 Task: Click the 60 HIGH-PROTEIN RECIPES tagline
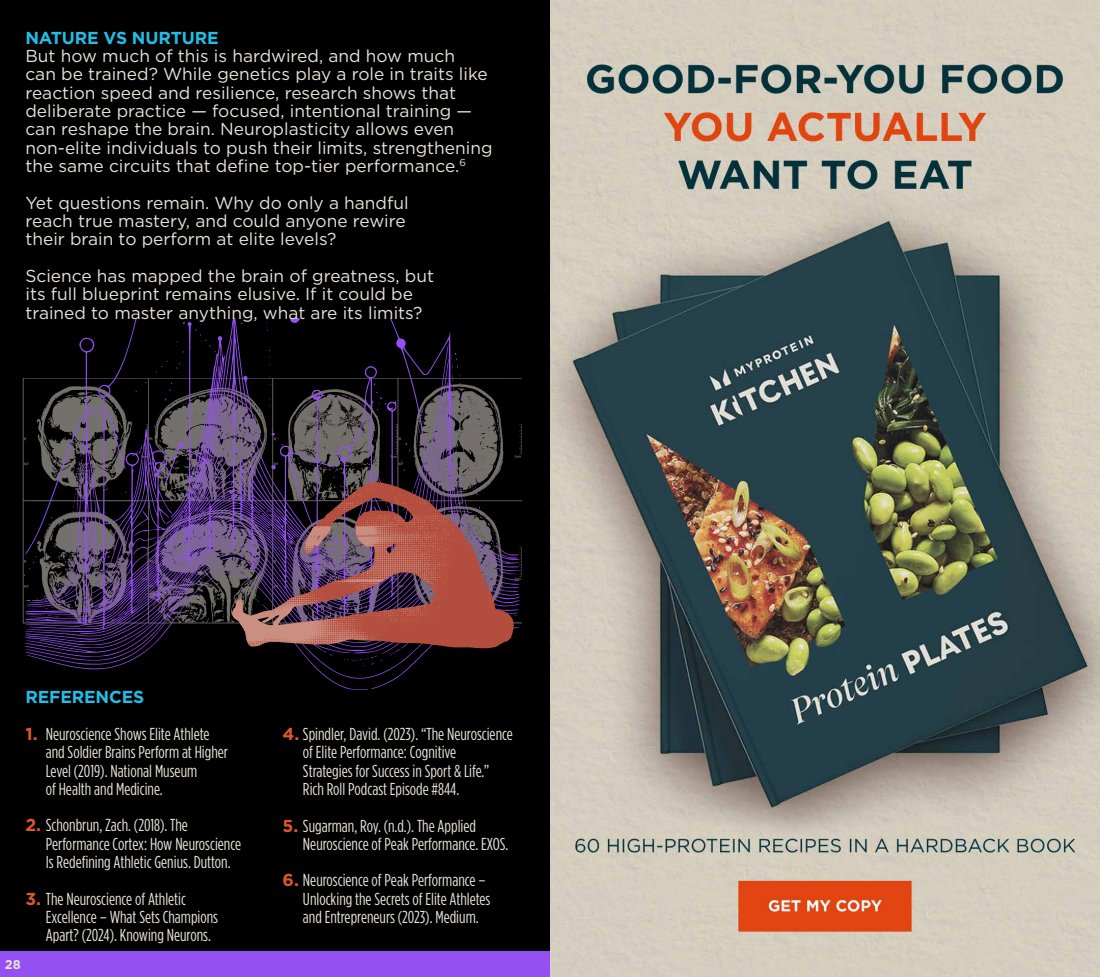824,846
